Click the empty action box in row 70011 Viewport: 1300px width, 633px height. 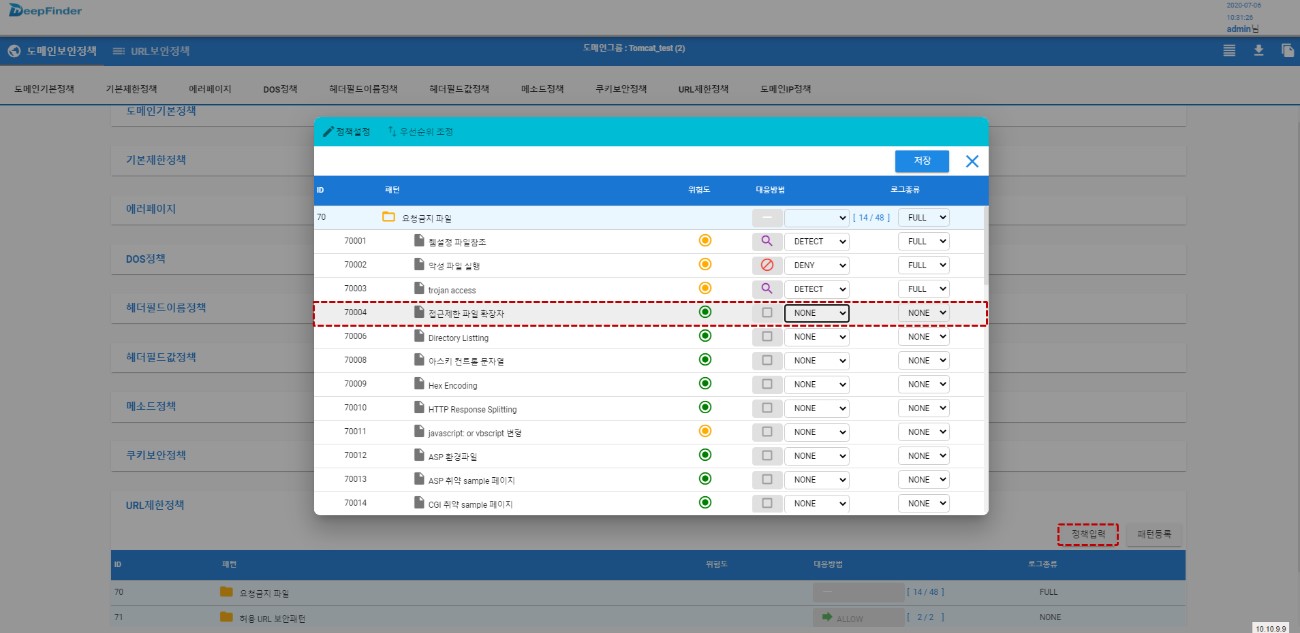tap(767, 432)
